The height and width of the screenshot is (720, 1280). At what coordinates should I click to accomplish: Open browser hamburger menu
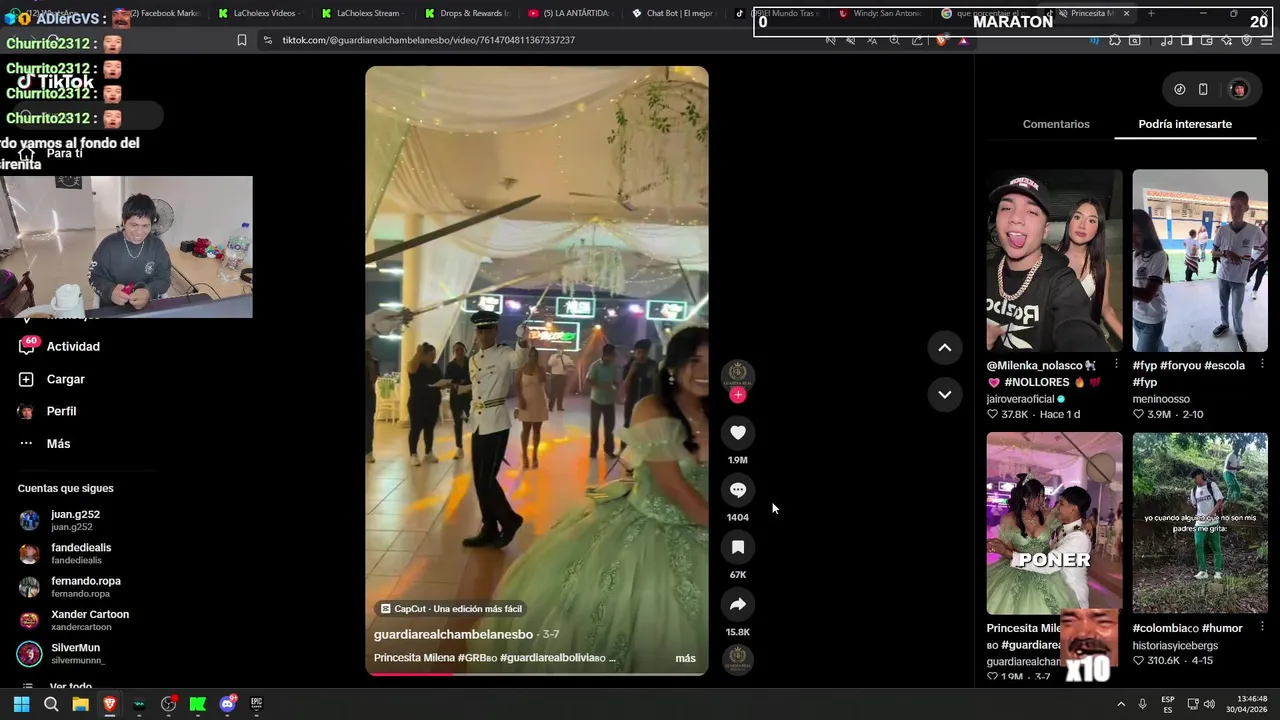[x=1266, y=40]
